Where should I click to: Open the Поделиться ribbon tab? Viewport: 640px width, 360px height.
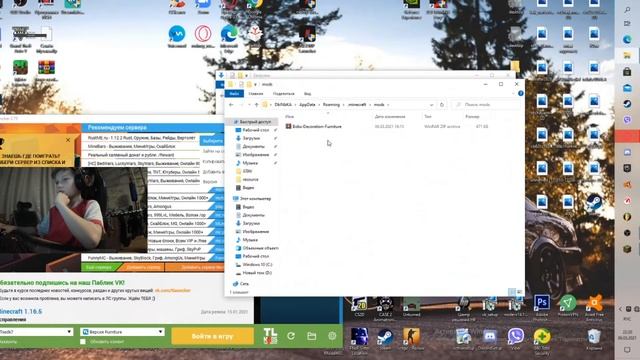coord(283,93)
